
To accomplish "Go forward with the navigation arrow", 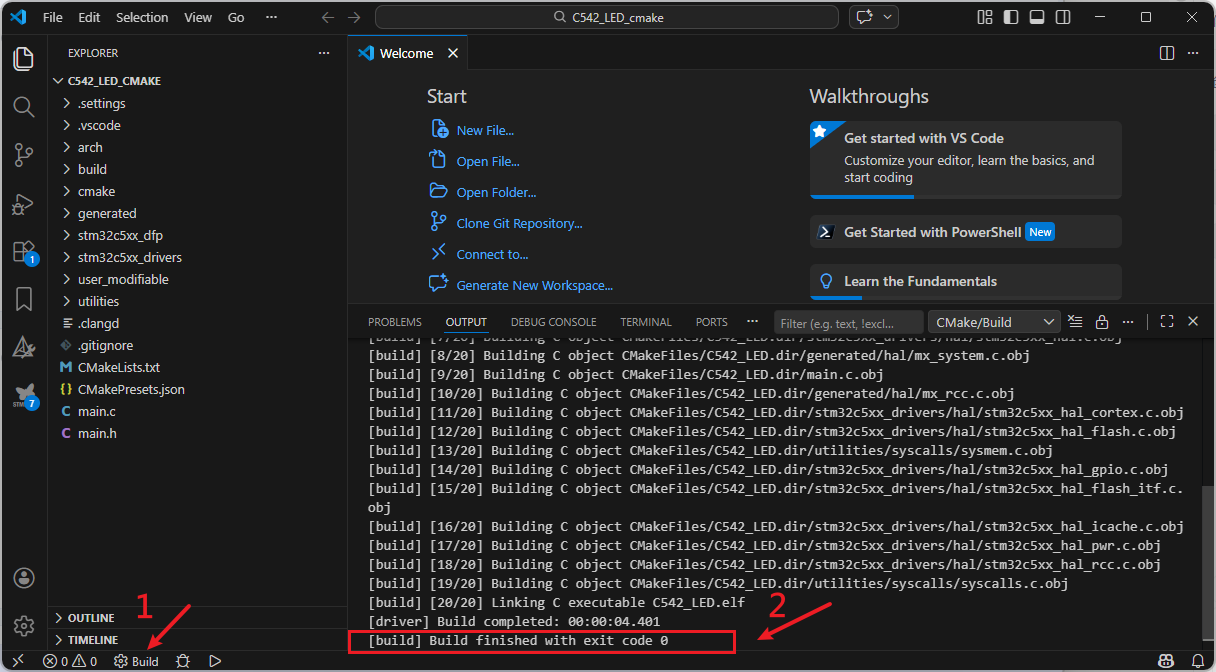I will [354, 17].
